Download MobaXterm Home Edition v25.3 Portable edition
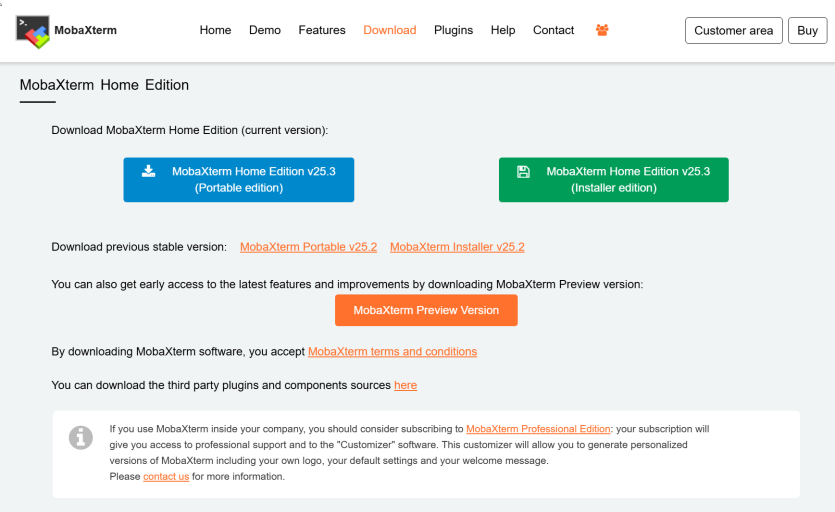Viewport: 835px width, 512px height. (239, 180)
